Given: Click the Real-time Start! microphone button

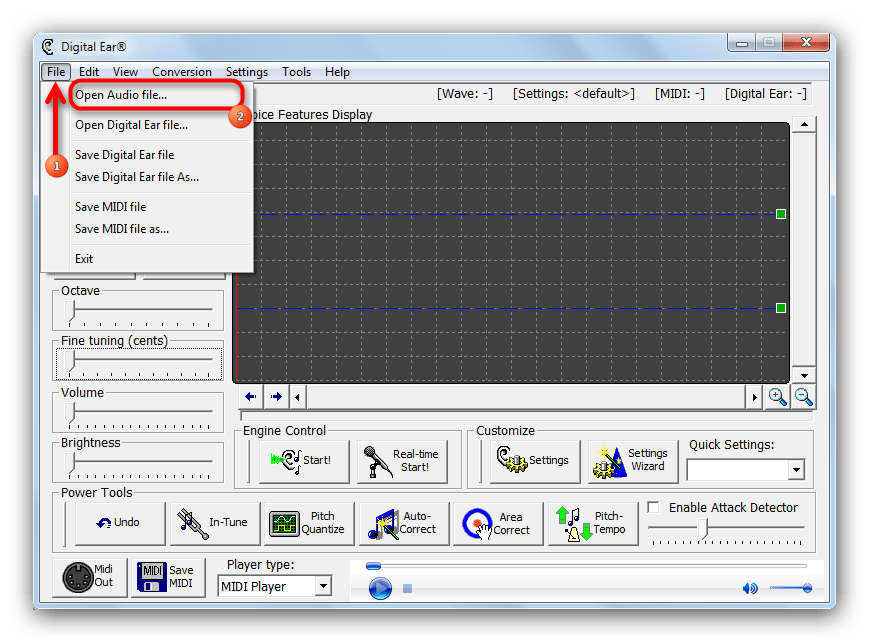Looking at the screenshot, I should point(402,461).
